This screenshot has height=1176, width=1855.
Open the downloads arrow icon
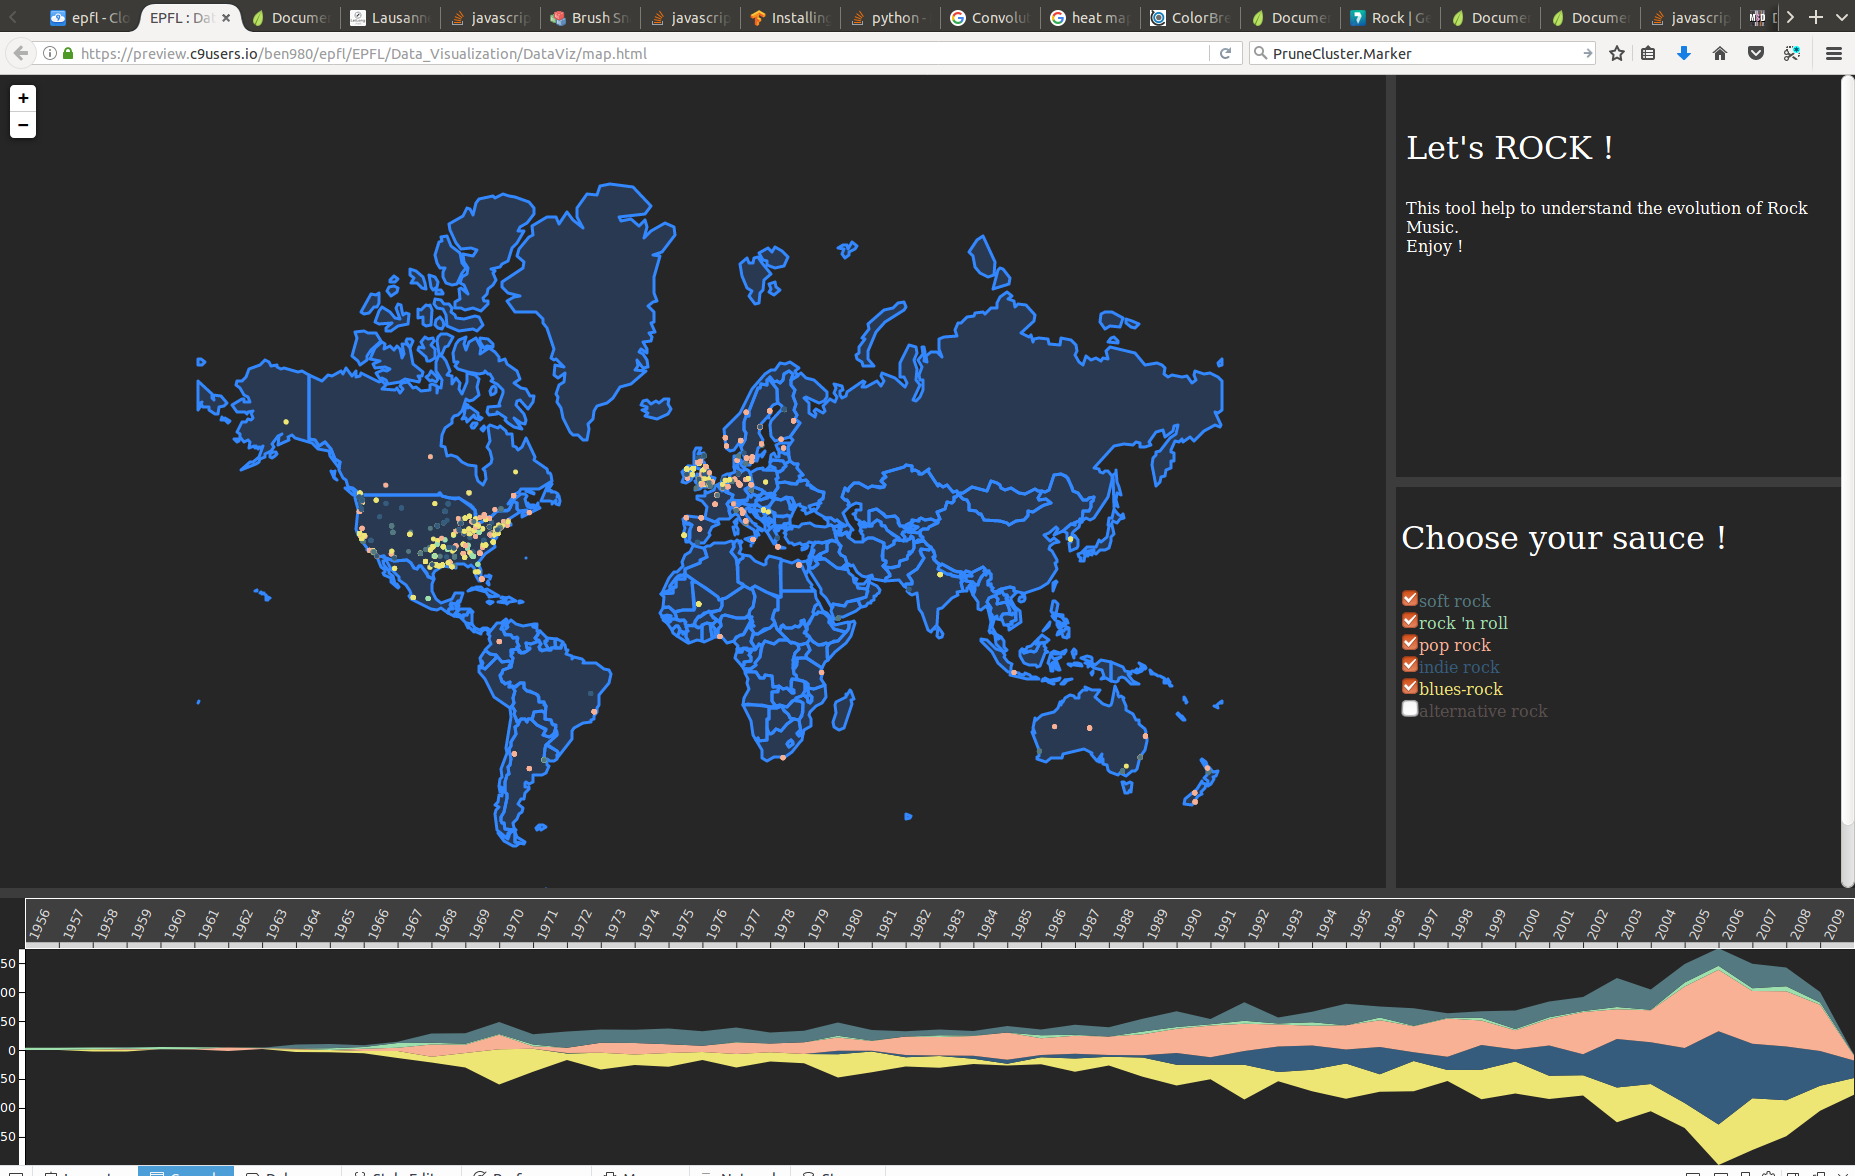click(x=1684, y=53)
